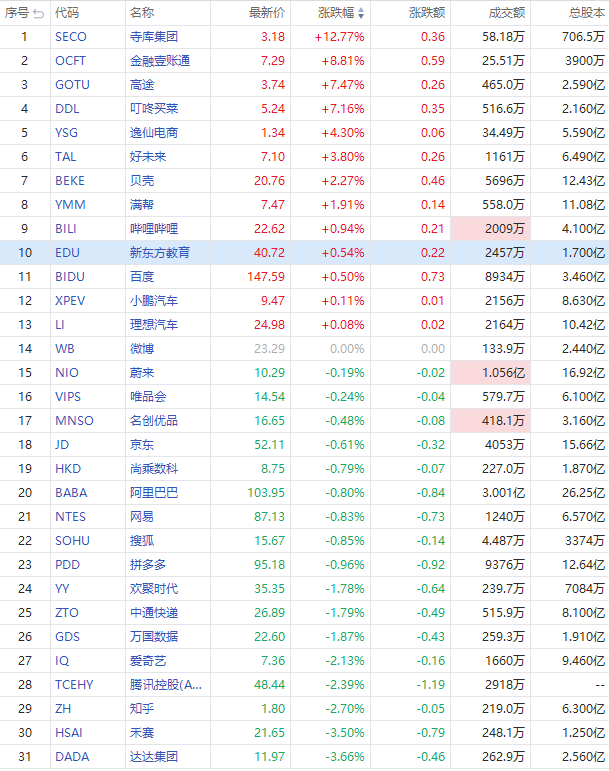
Task: Click the 代码 column header
Action: pyautogui.click(x=67, y=13)
